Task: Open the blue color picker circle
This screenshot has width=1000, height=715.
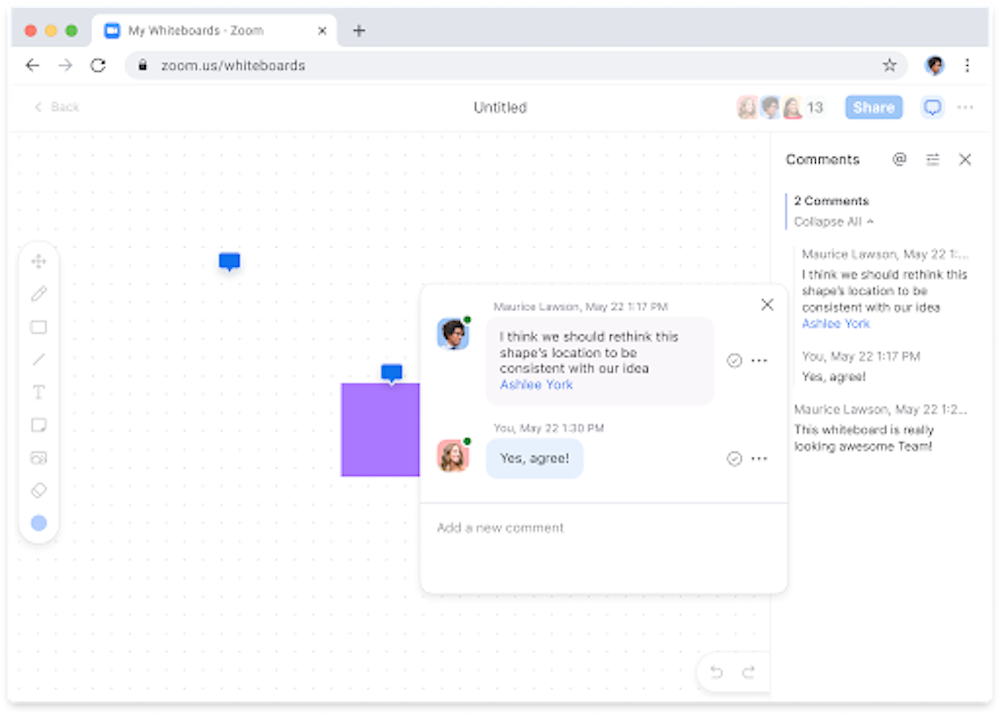Action: tap(39, 523)
